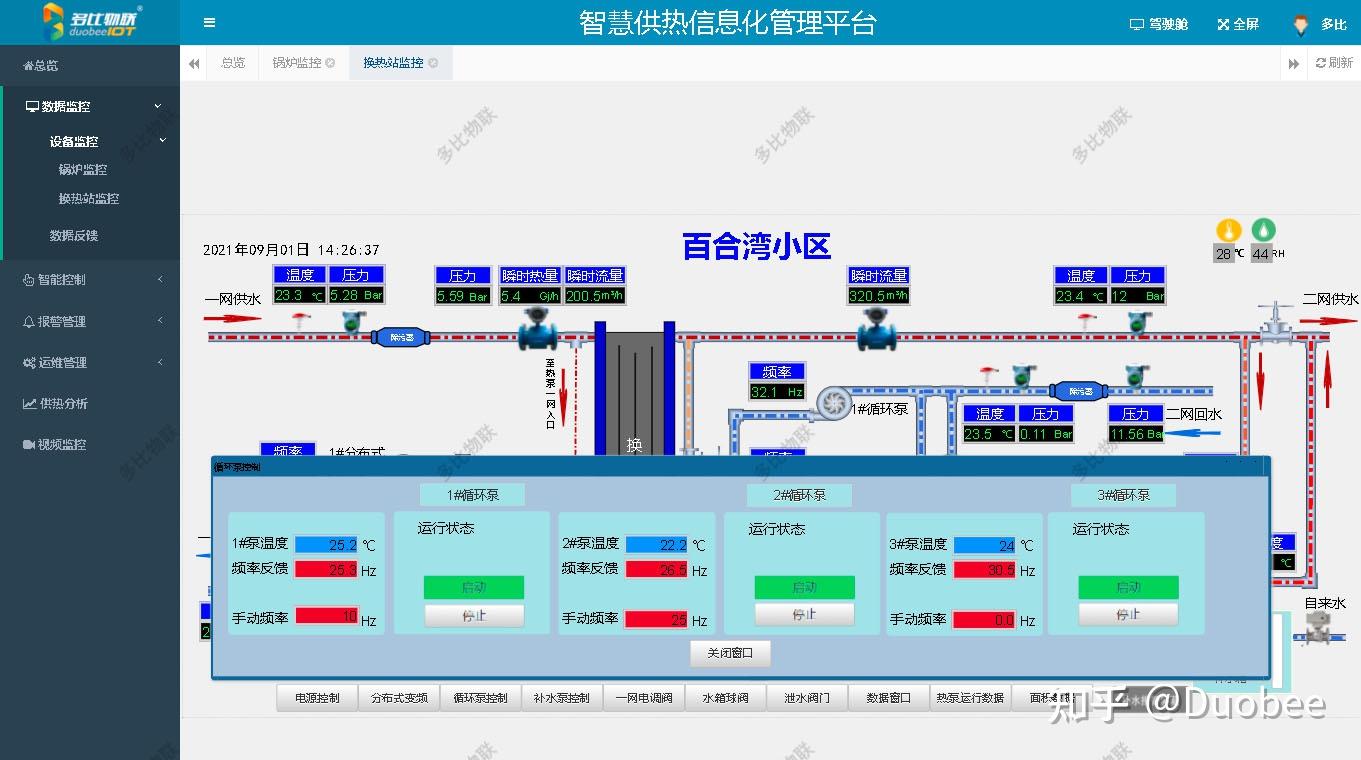The width and height of the screenshot is (1361, 760).
Task: Click the 2#泵 频率反馈 value 26.5
Action: [x=656, y=570]
